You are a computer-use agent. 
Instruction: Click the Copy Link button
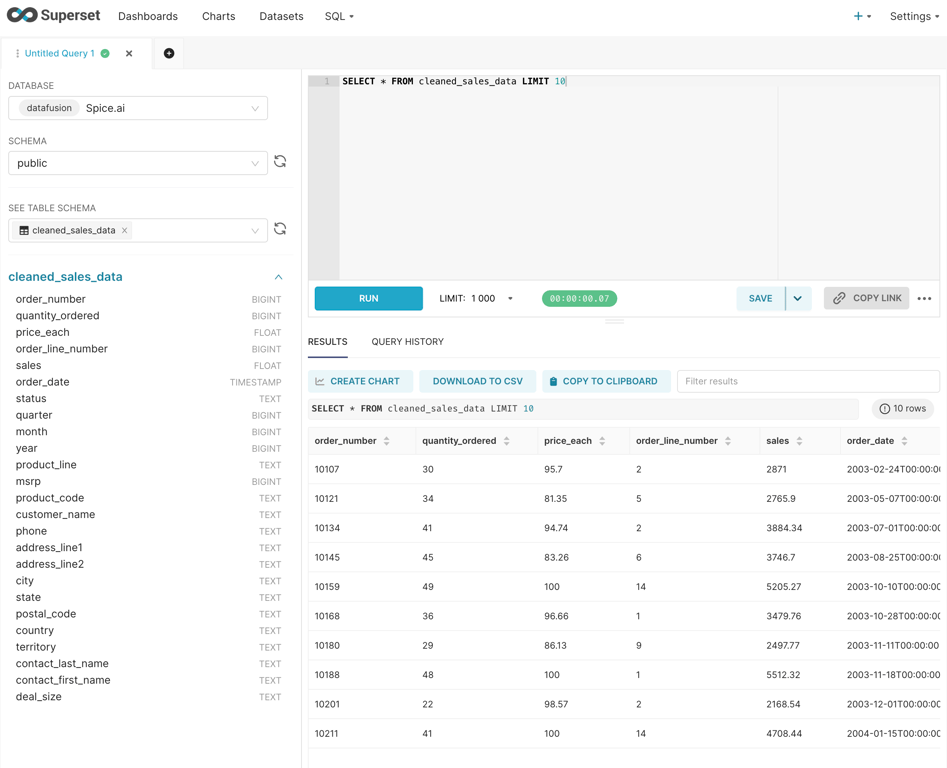pos(866,298)
